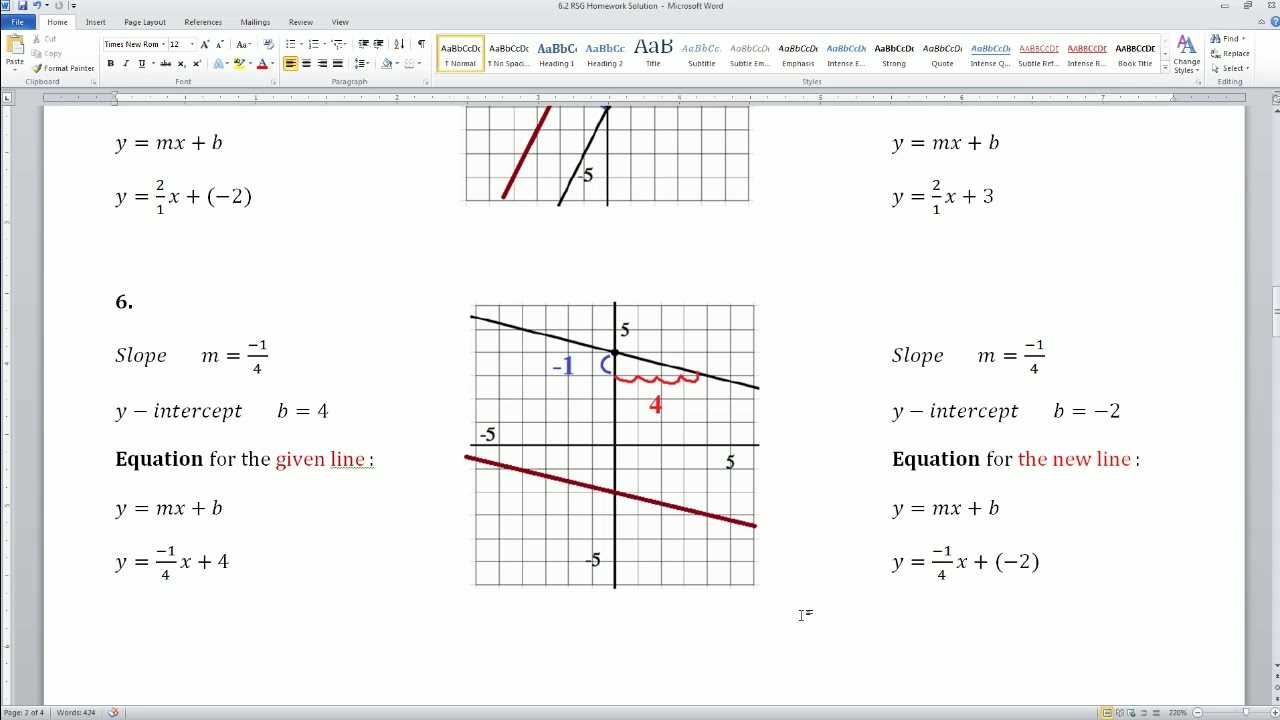Image resolution: width=1280 pixels, height=720 pixels.
Task: Toggle Center alignment
Action: [306, 64]
